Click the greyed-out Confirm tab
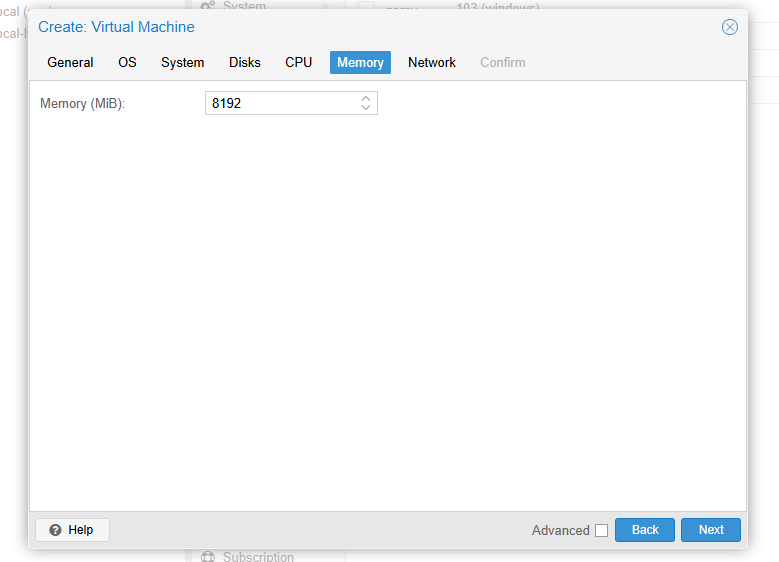 click(502, 62)
